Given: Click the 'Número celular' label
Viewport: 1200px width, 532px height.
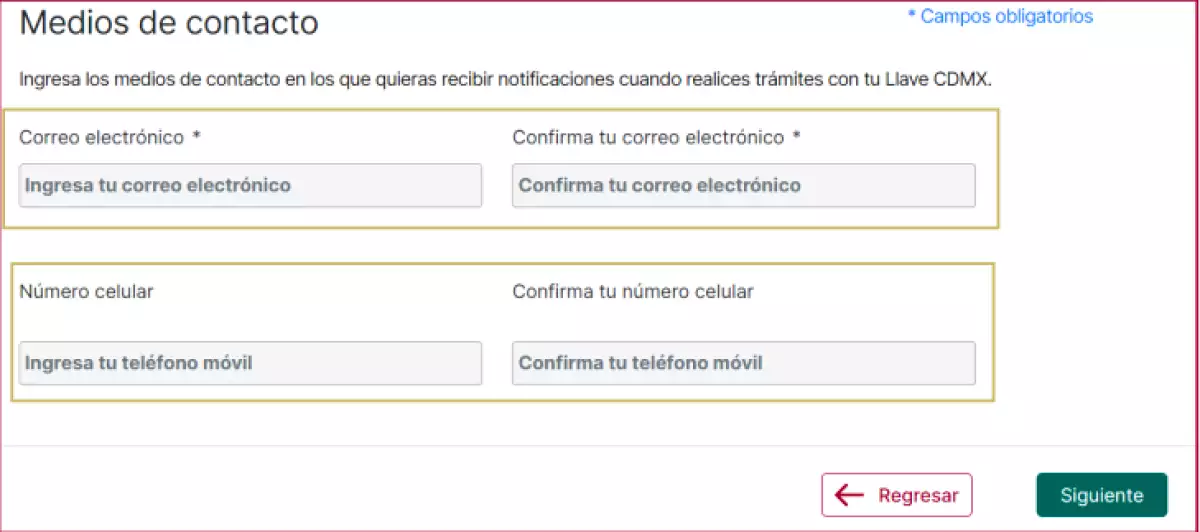Looking at the screenshot, I should [x=86, y=292].
